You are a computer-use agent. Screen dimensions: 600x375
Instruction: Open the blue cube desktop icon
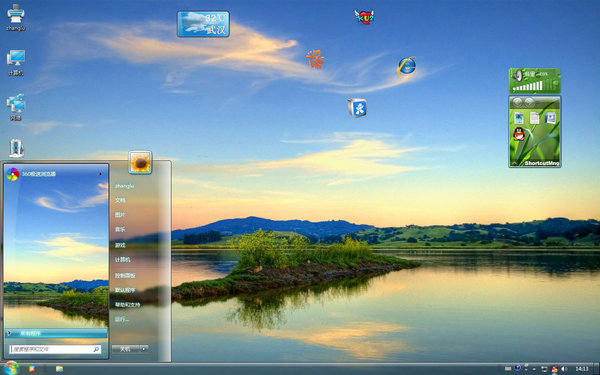click(357, 108)
